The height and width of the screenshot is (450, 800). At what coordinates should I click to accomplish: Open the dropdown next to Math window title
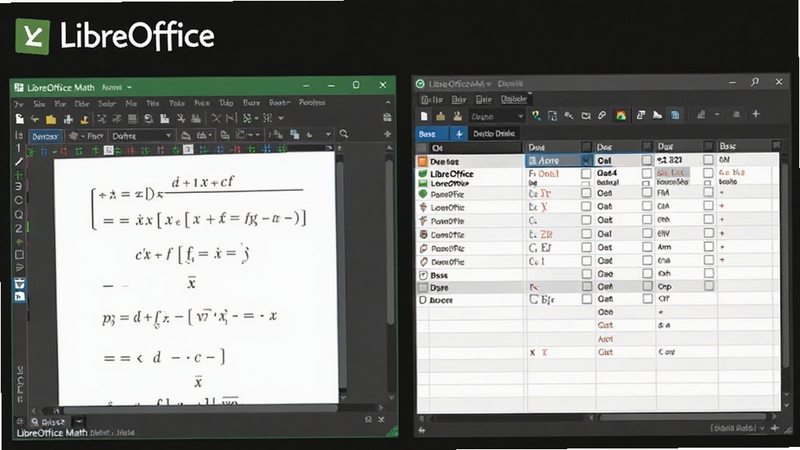pos(129,88)
